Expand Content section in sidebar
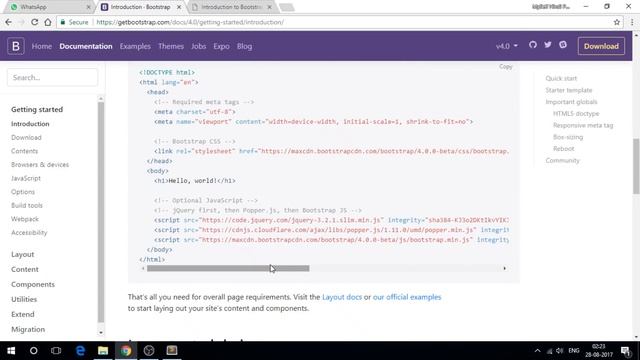The height and width of the screenshot is (360, 640). (24, 269)
